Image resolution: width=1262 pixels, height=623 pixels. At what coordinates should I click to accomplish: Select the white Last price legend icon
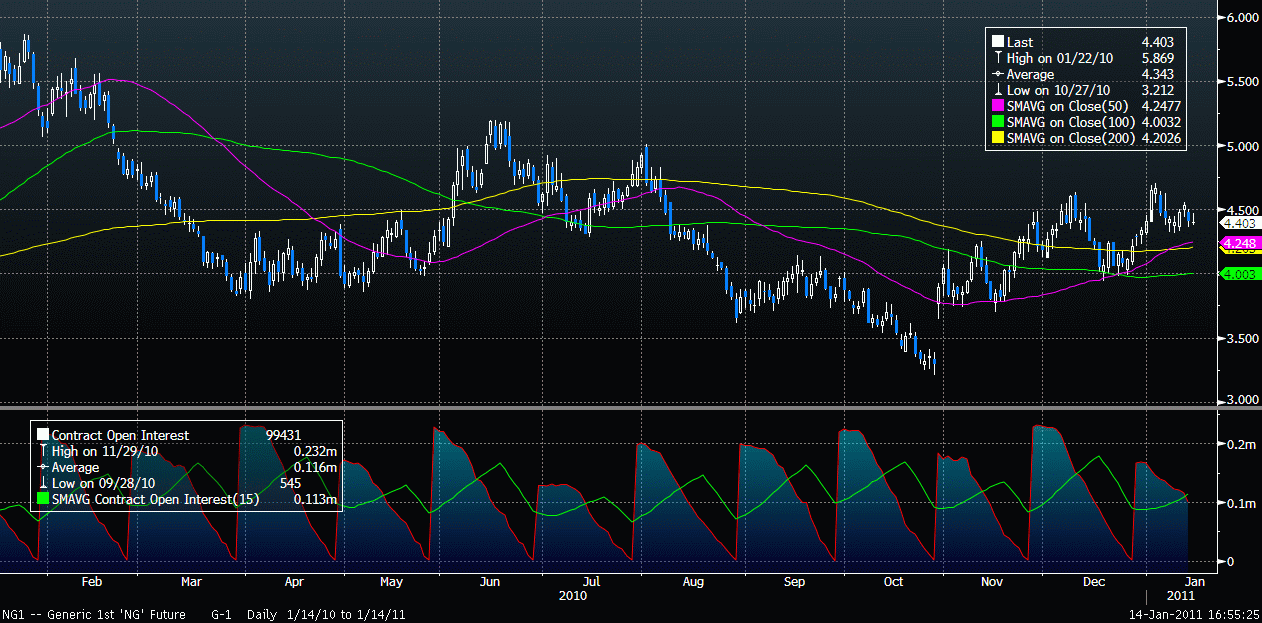(998, 42)
